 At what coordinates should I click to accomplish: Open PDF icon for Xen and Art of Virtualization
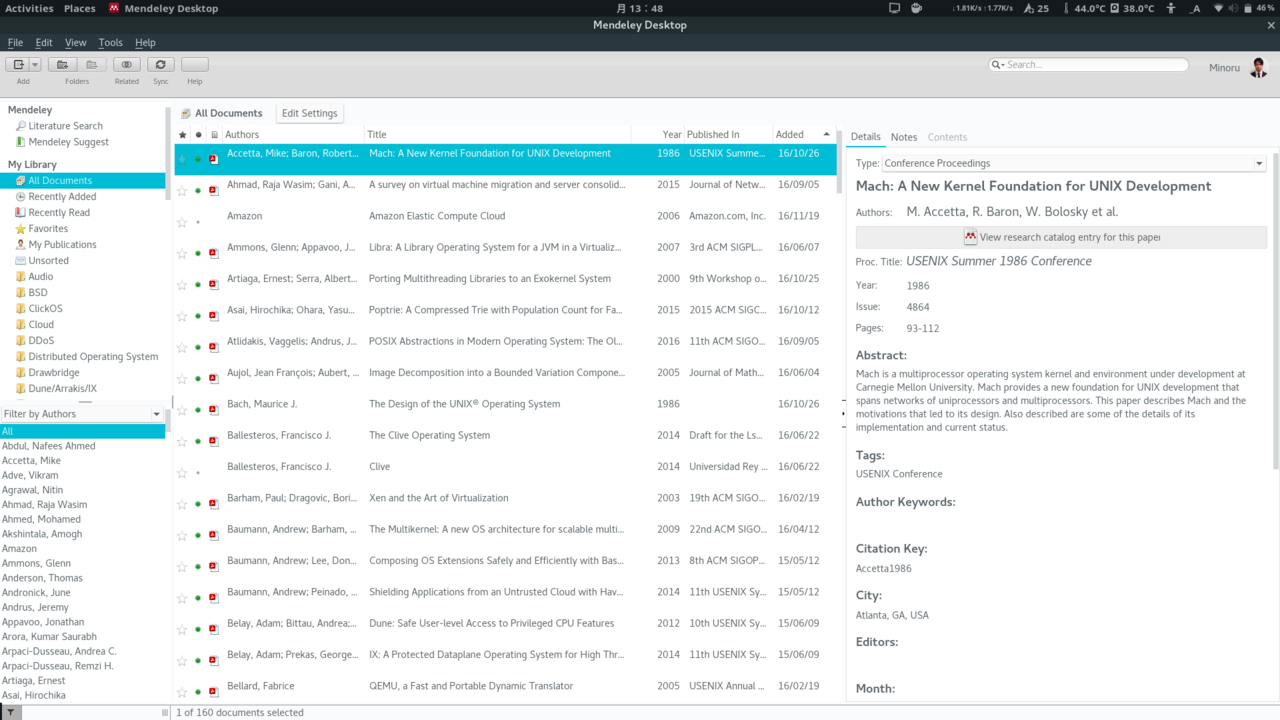pos(213,504)
